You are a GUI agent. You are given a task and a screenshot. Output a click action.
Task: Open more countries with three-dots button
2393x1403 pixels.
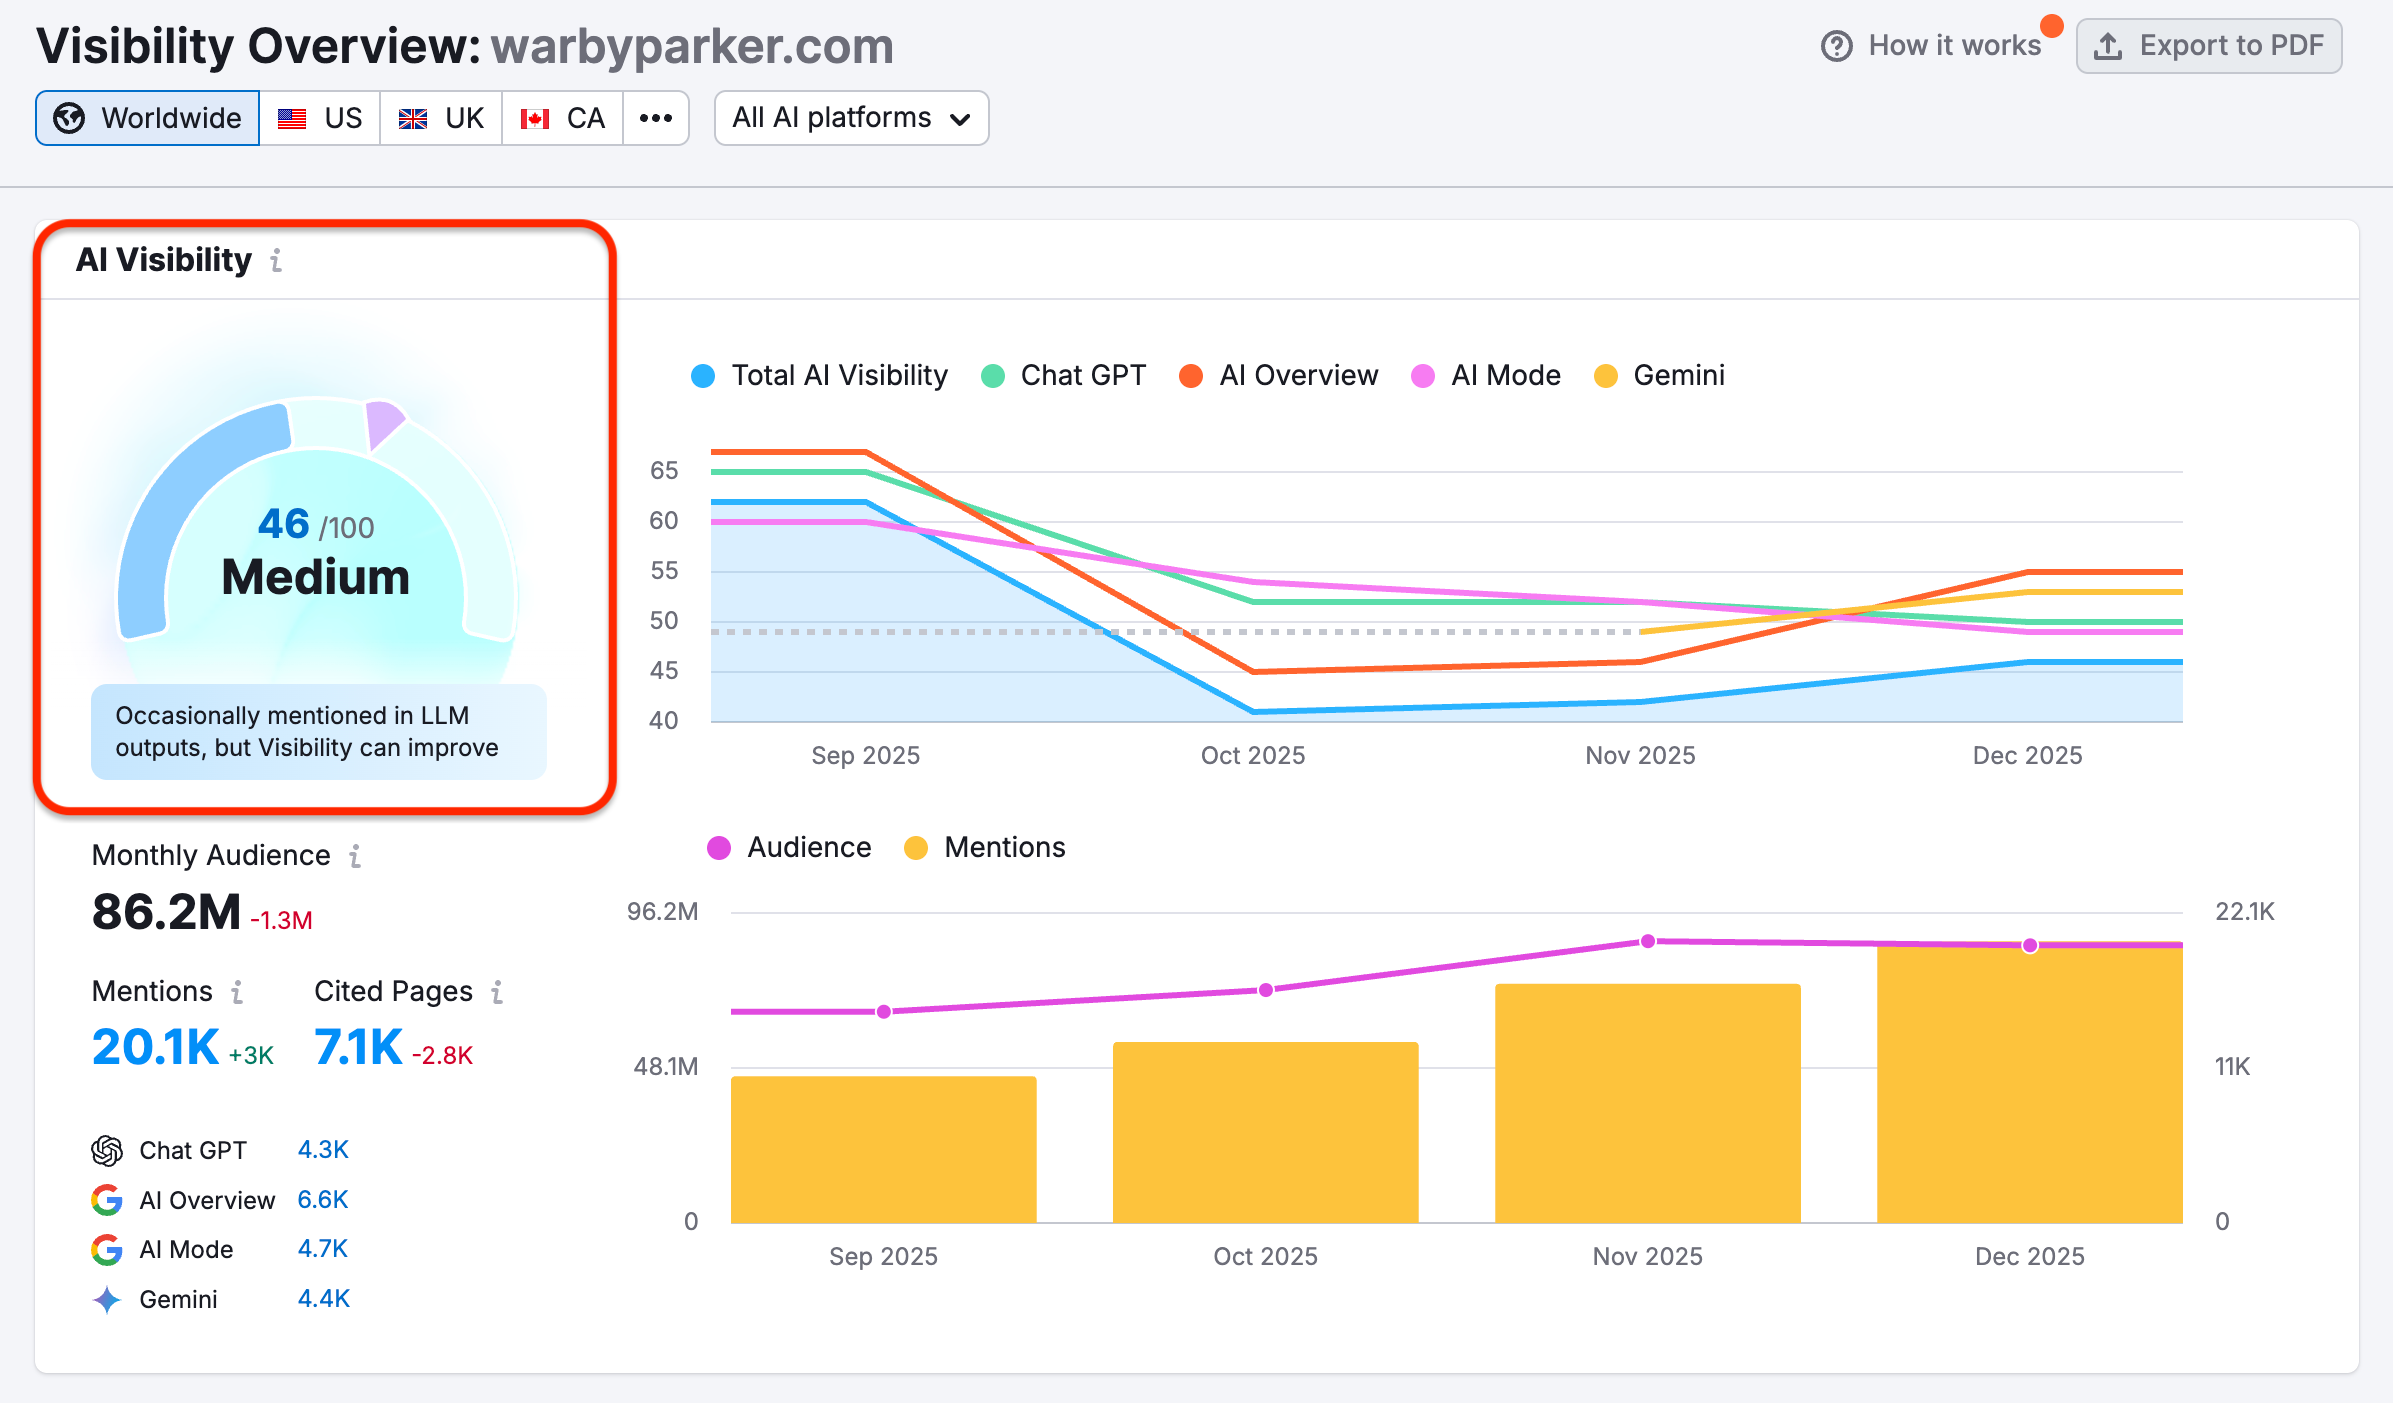click(655, 118)
